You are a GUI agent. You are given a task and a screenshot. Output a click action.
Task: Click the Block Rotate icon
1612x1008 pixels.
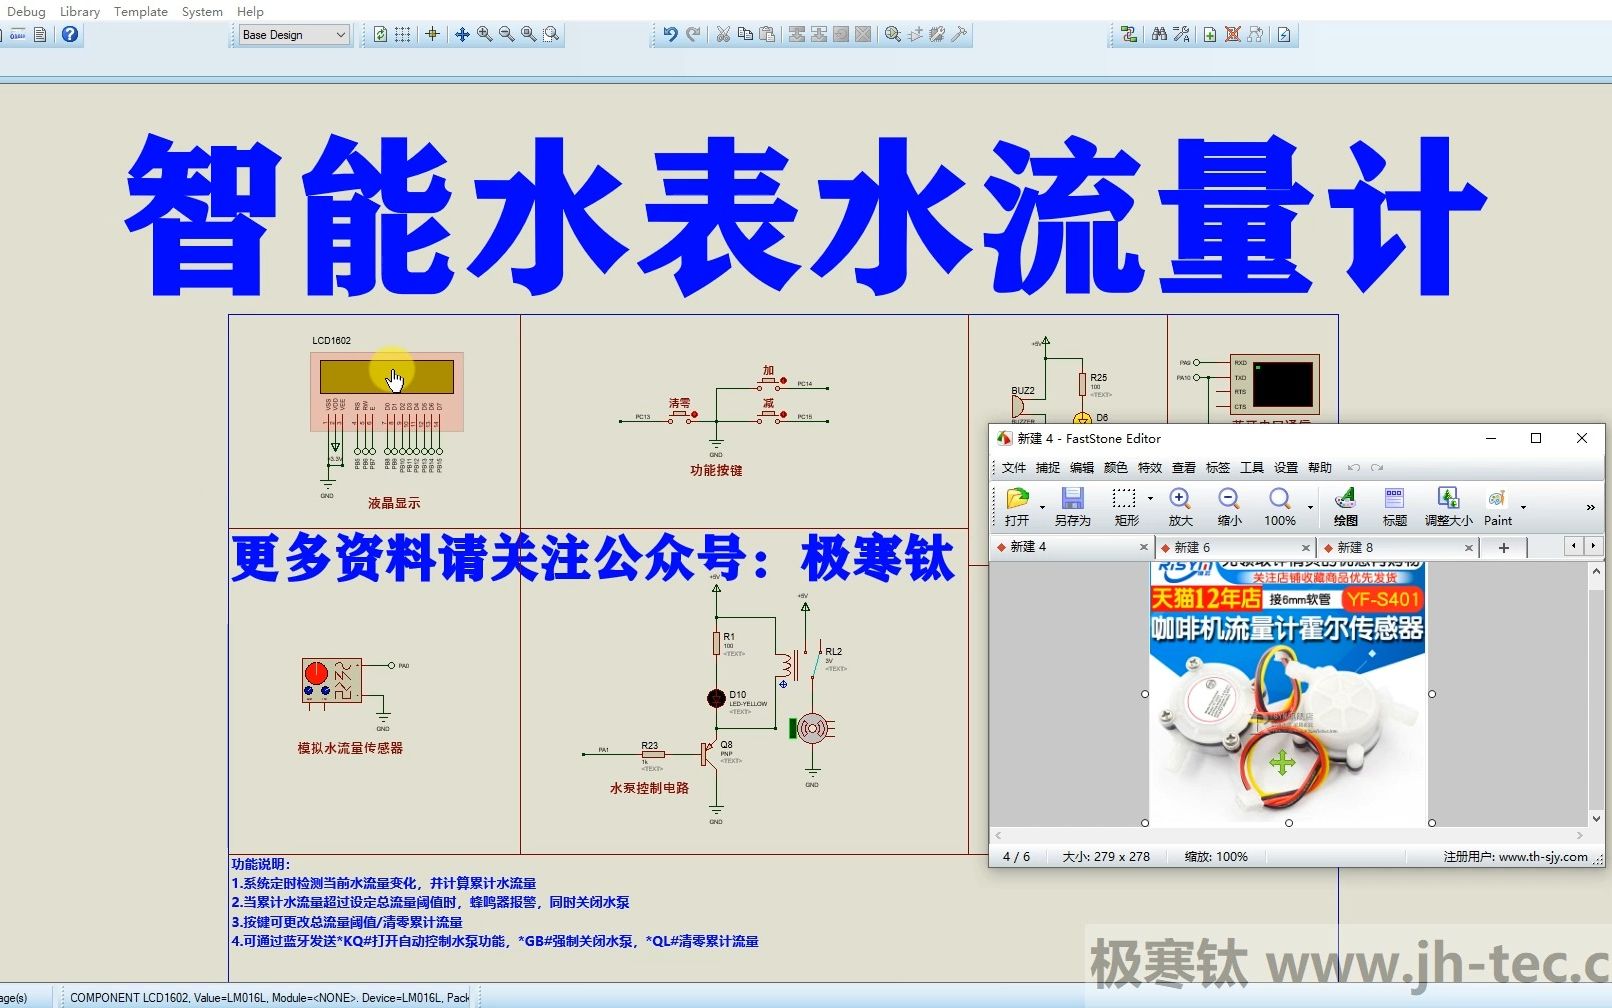pos(841,34)
